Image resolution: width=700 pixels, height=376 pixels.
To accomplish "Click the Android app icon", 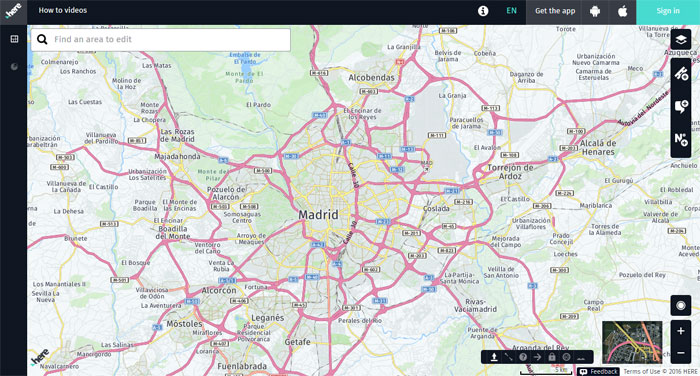I will pyautogui.click(x=595, y=12).
